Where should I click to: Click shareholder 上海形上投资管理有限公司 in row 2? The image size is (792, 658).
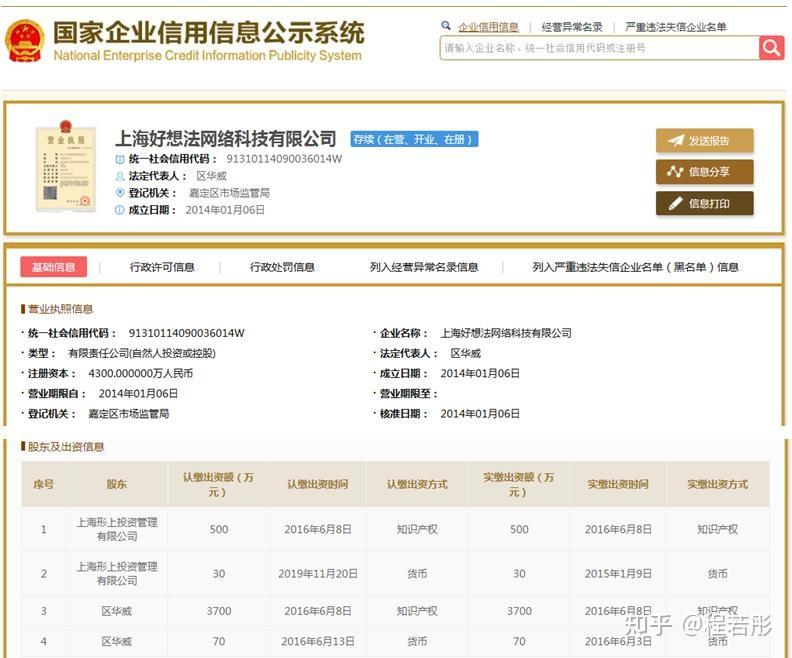(x=117, y=574)
